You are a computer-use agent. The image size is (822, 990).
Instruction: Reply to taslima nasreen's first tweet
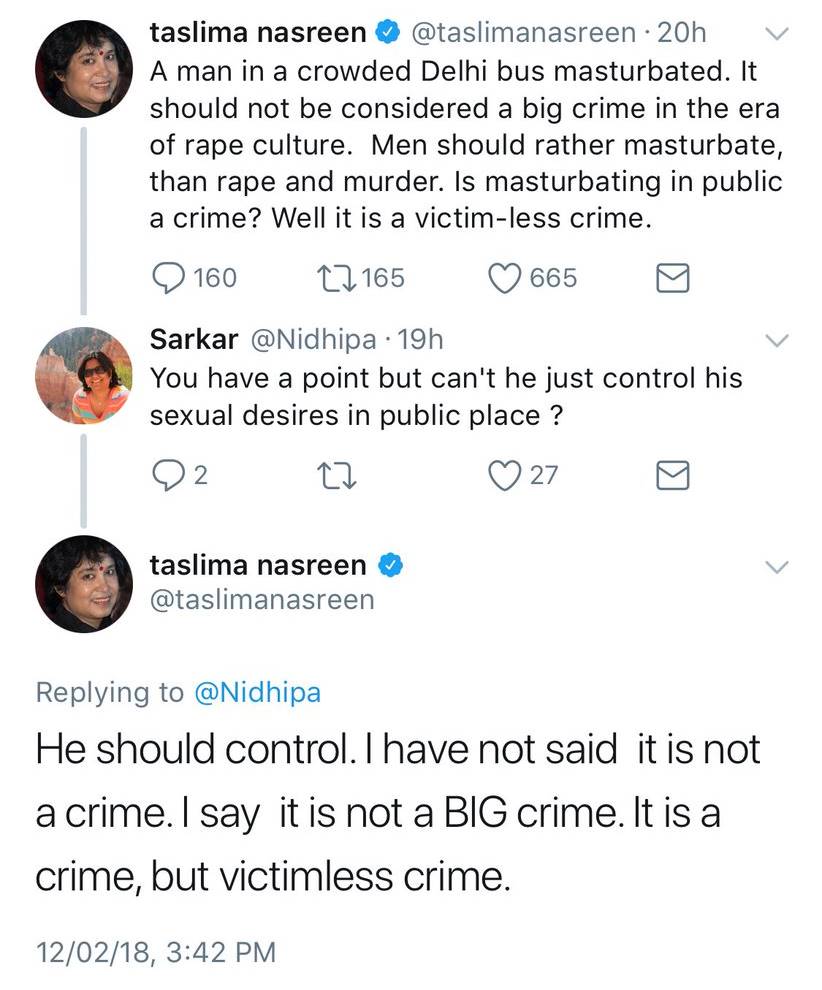point(167,277)
